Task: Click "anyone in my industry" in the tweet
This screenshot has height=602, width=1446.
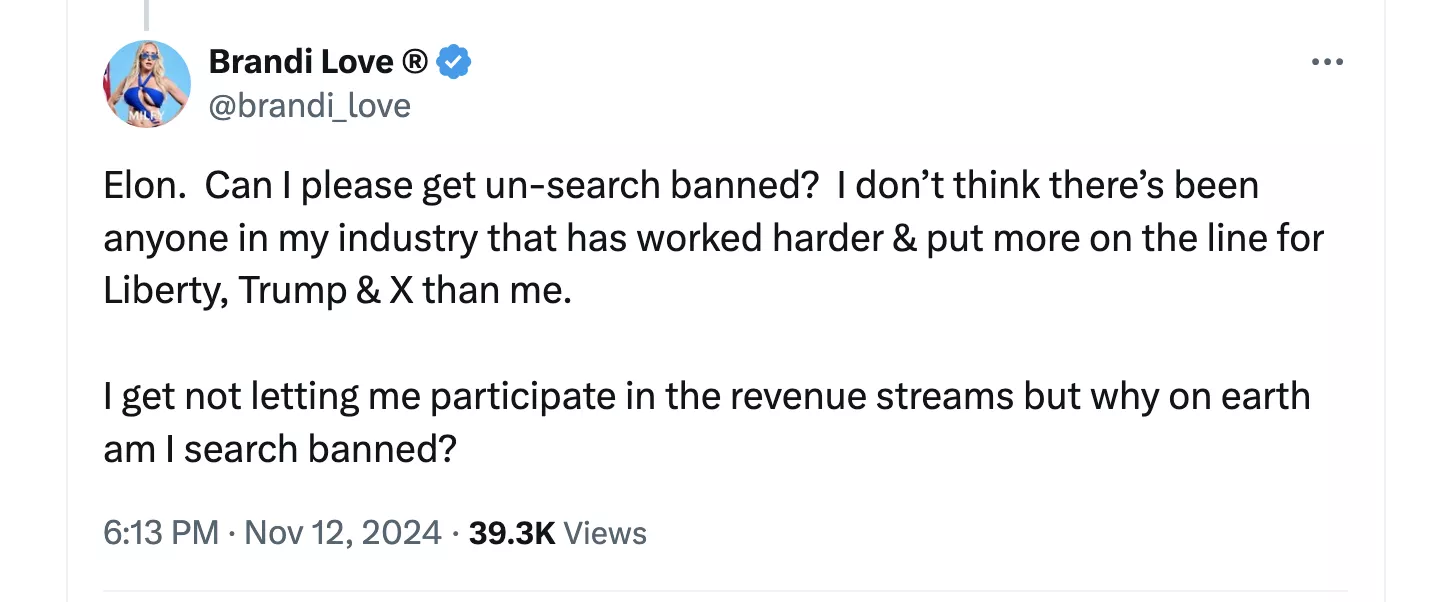Action: click(291, 238)
